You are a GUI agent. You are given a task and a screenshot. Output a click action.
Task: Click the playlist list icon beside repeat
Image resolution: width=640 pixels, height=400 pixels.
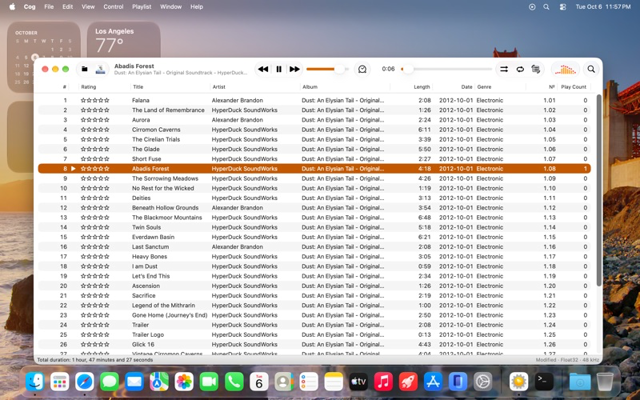pos(536,69)
